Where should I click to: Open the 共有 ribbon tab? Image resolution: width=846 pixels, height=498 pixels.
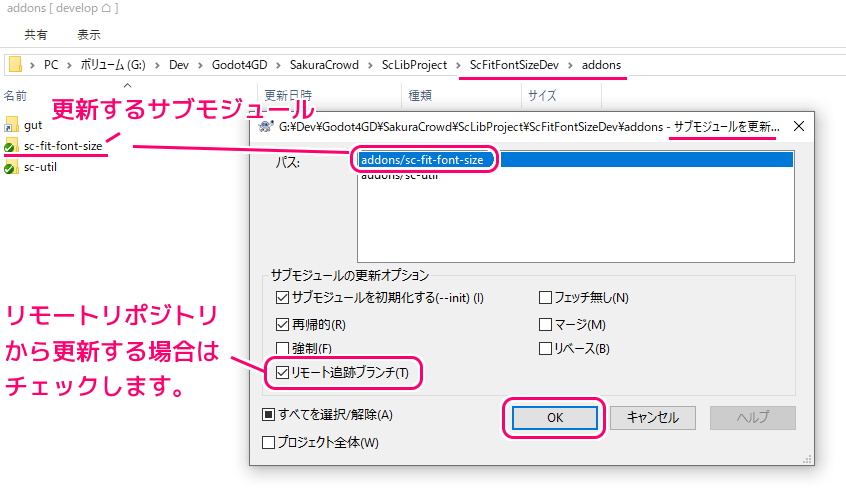point(36,34)
